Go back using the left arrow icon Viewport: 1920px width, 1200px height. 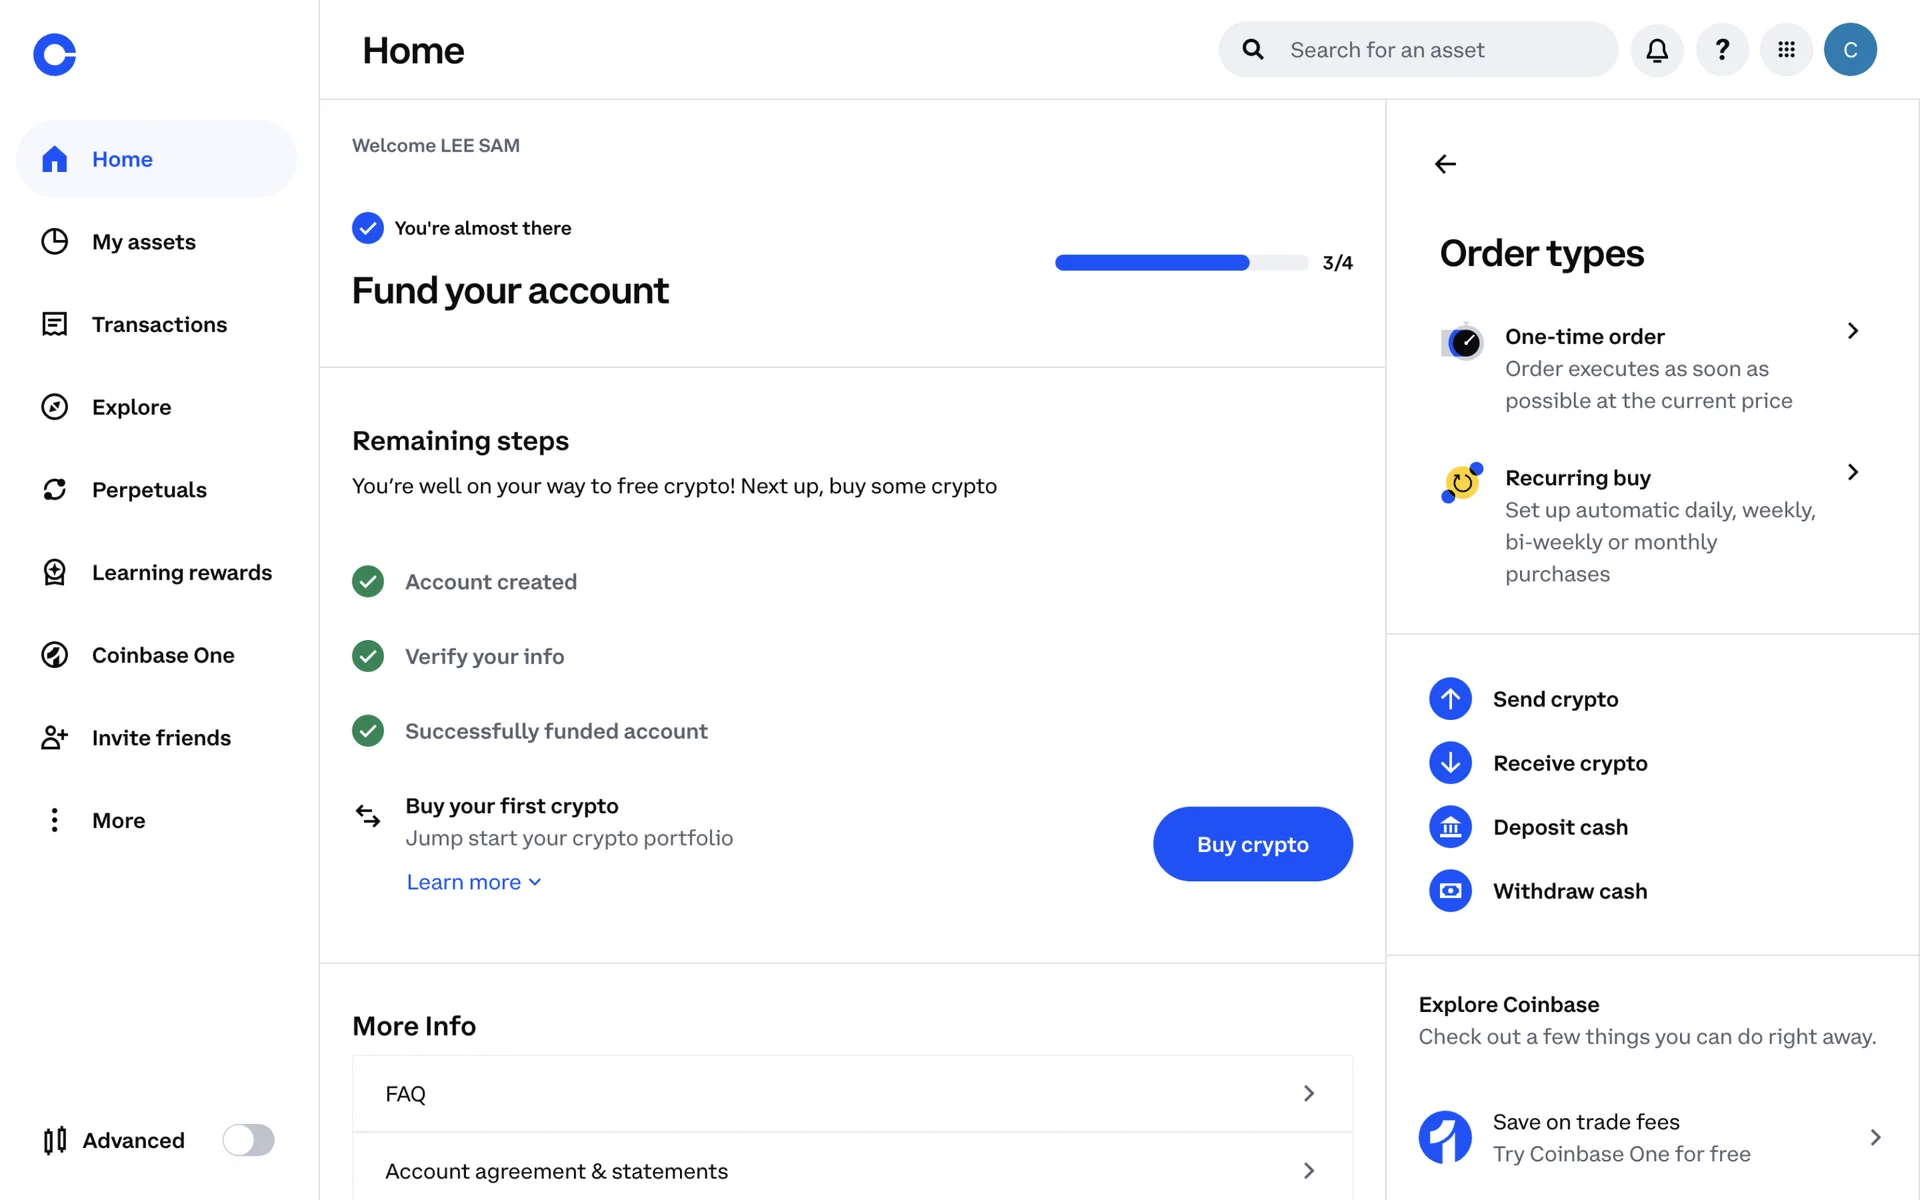[x=1445, y=164]
